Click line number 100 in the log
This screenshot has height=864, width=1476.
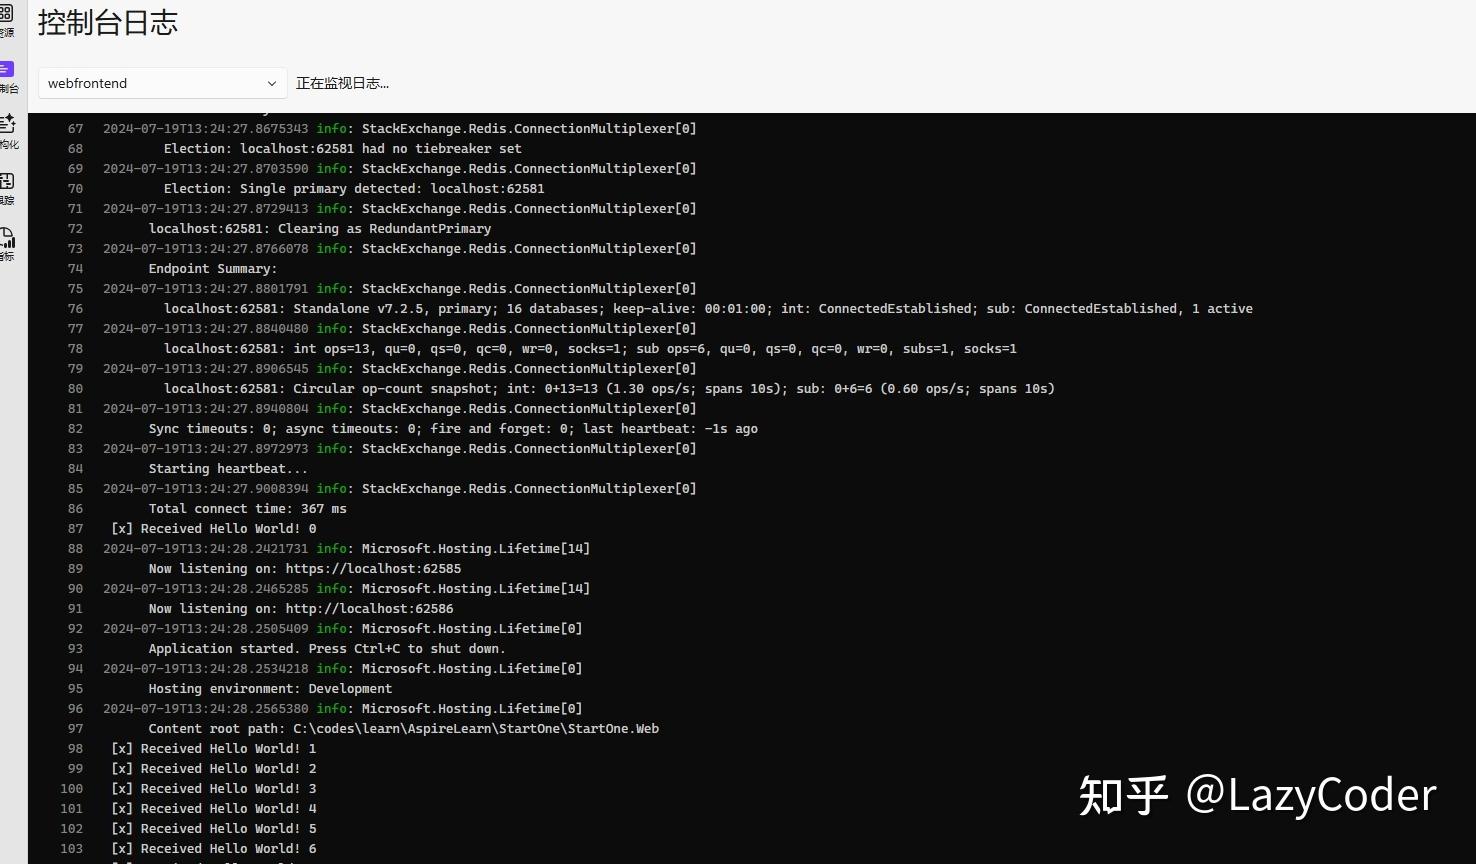click(x=71, y=788)
